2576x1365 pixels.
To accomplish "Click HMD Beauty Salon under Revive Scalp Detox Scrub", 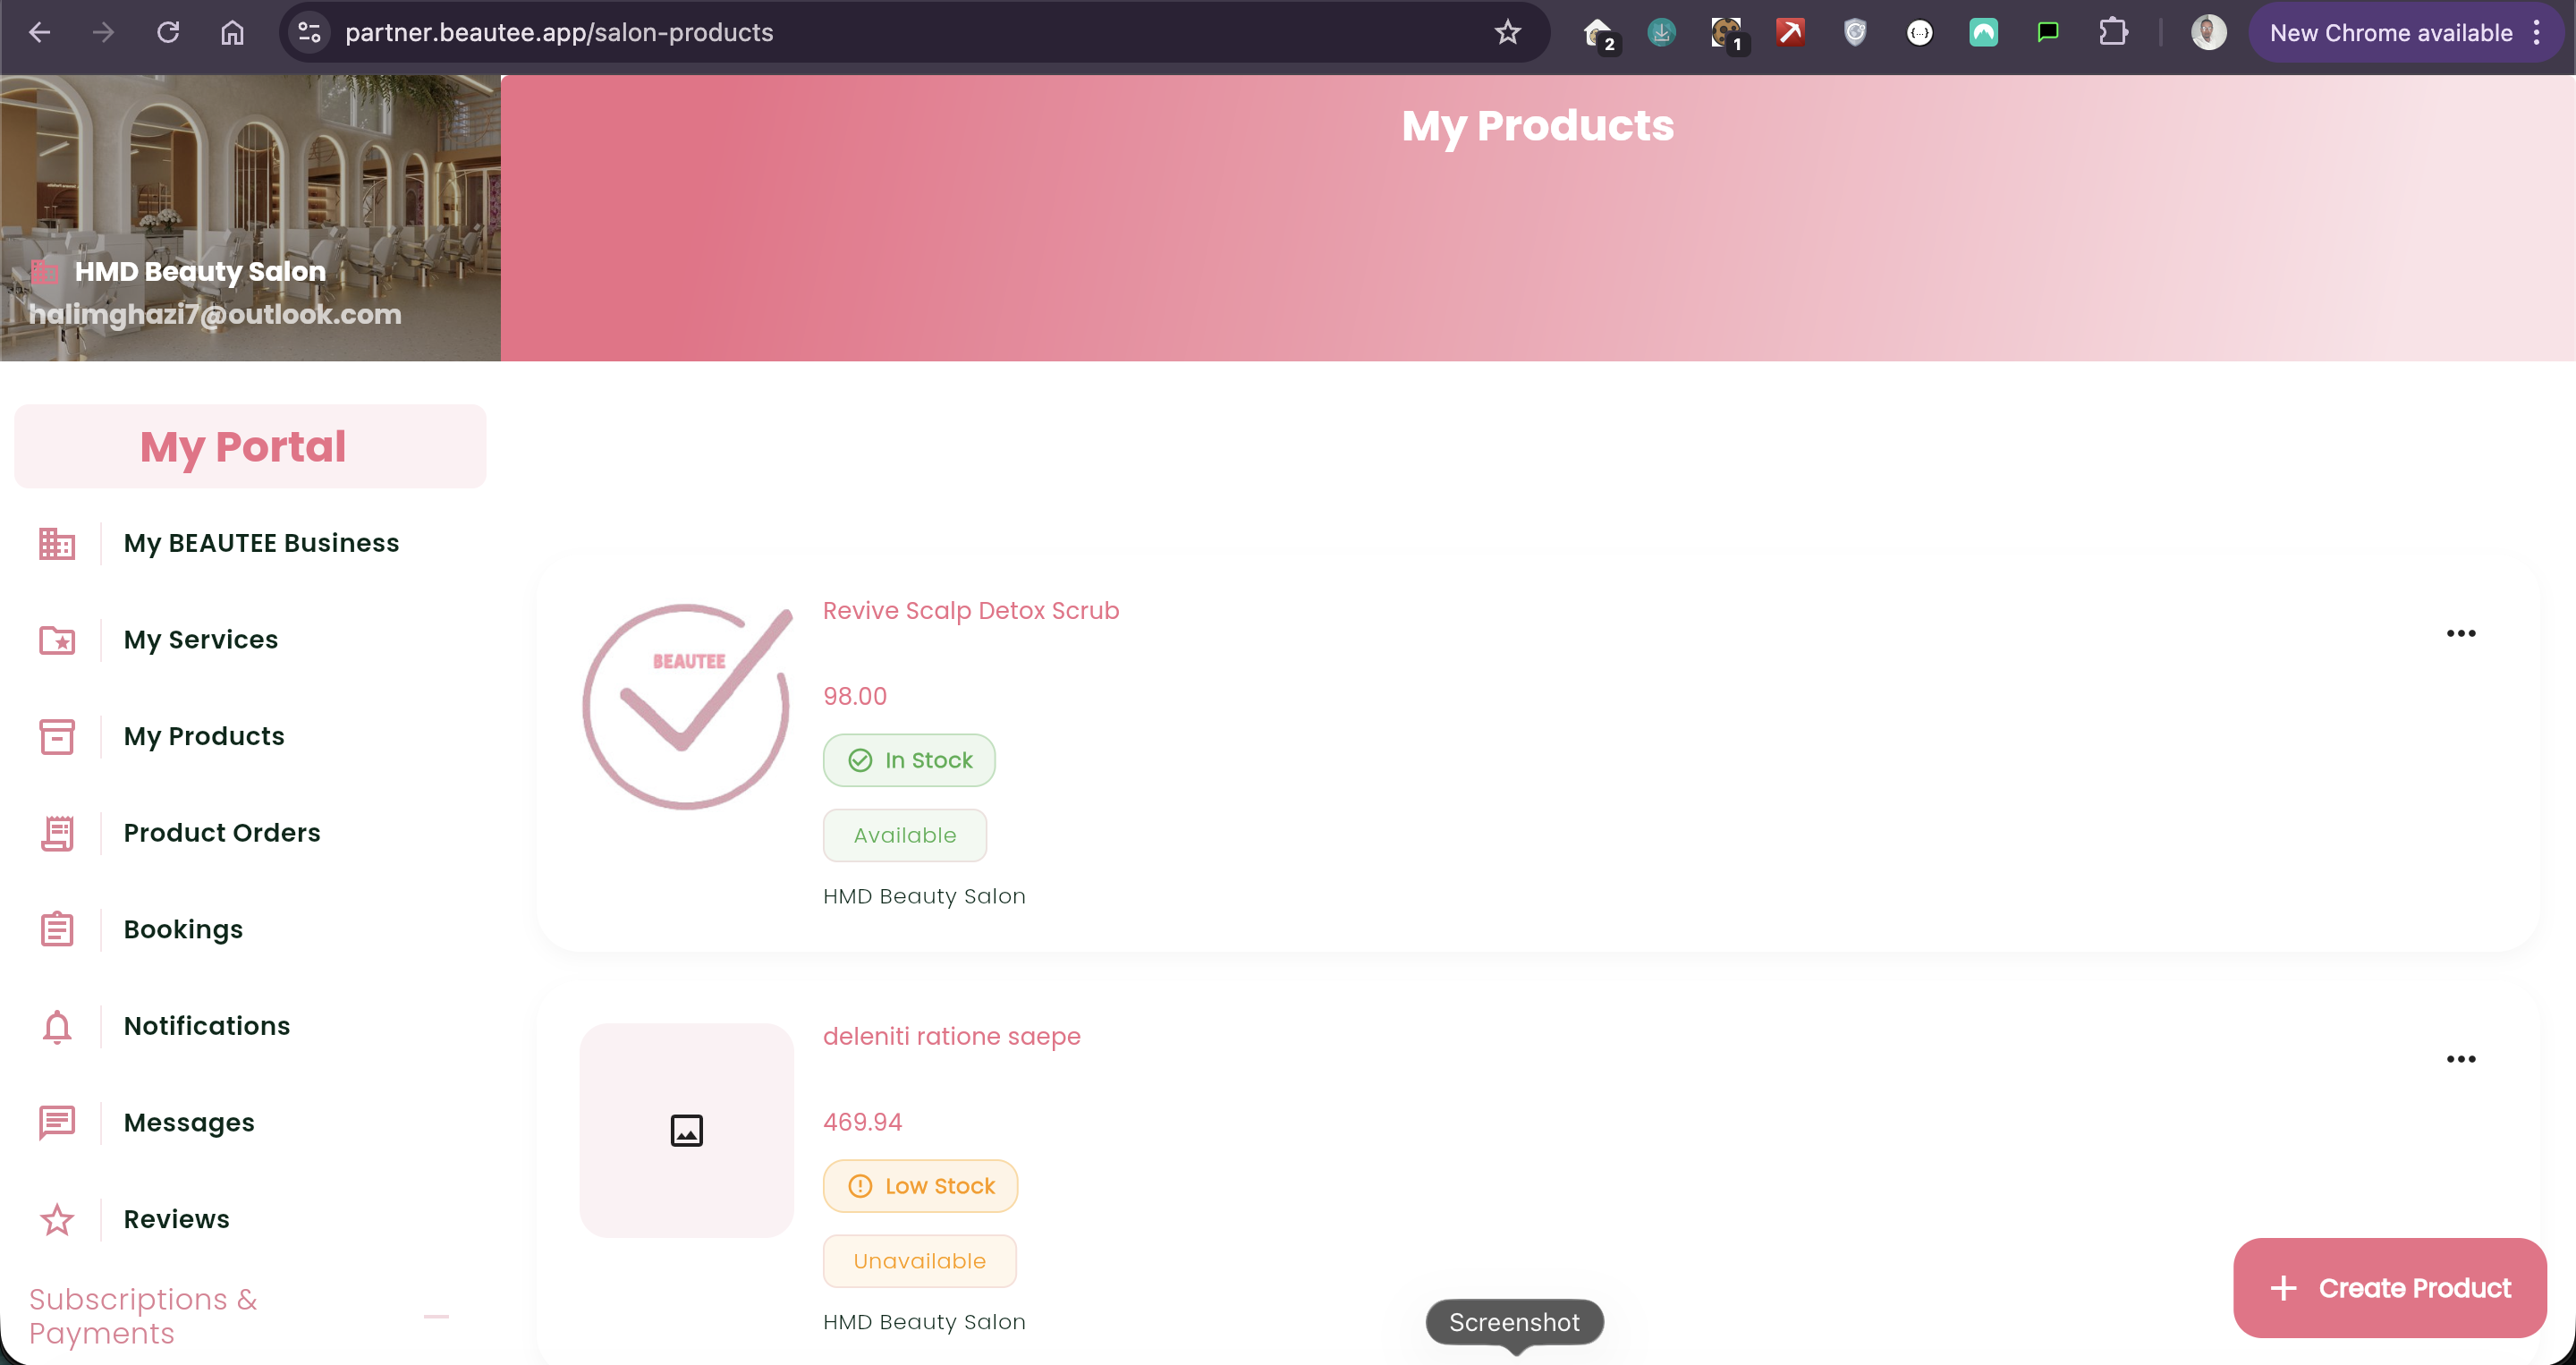I will [924, 896].
